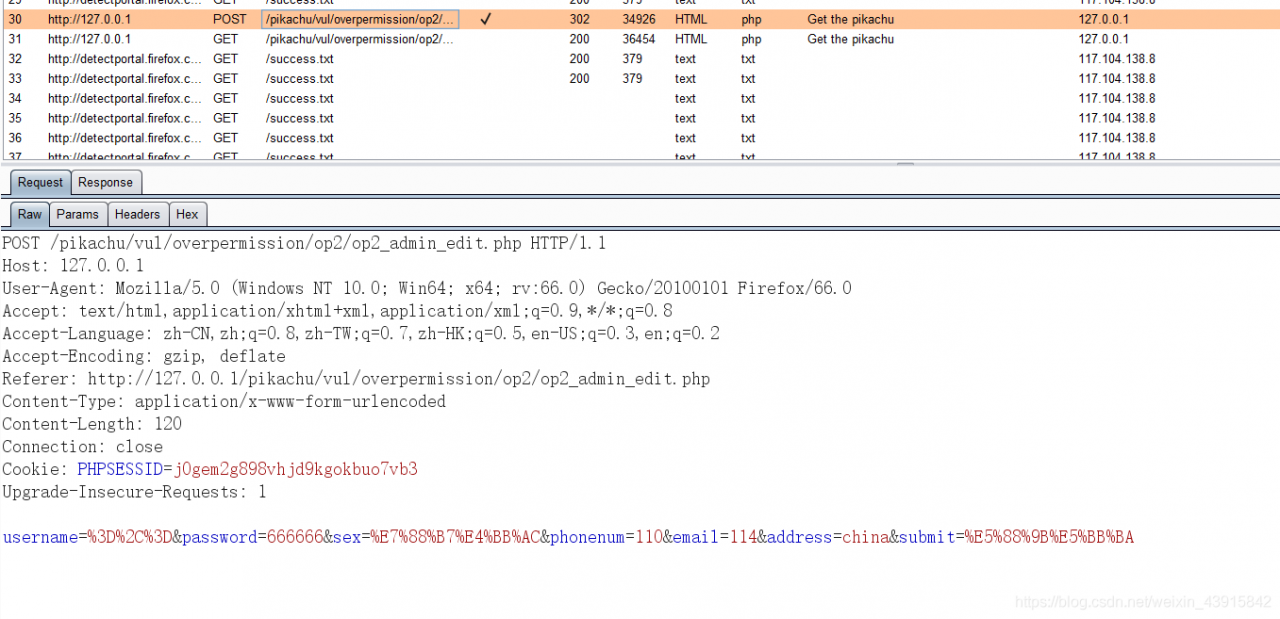Click the Get the pikachu title in row 30

851,19
